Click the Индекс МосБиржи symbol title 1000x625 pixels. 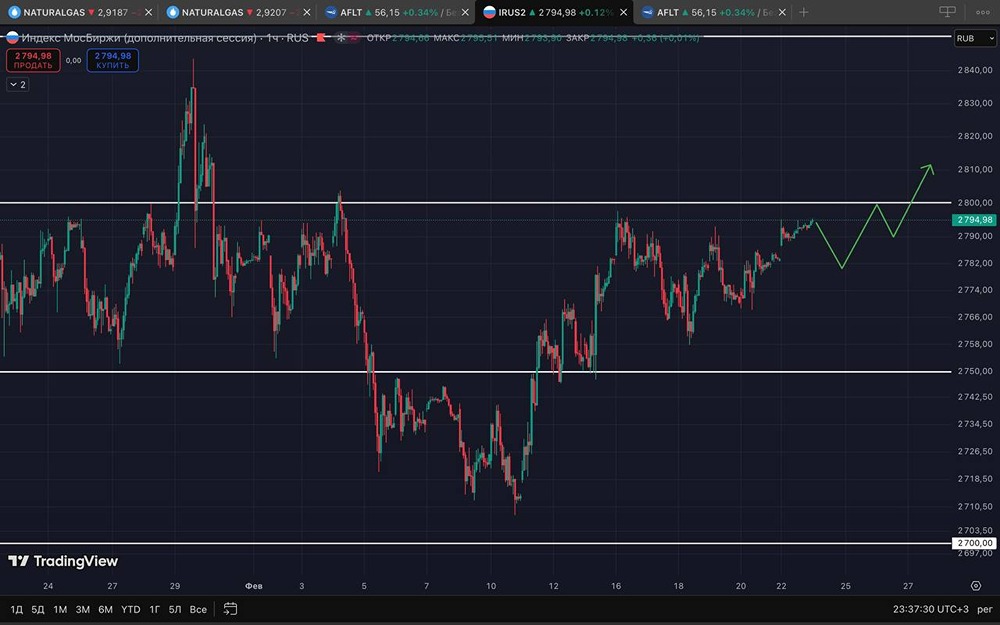tap(139, 38)
